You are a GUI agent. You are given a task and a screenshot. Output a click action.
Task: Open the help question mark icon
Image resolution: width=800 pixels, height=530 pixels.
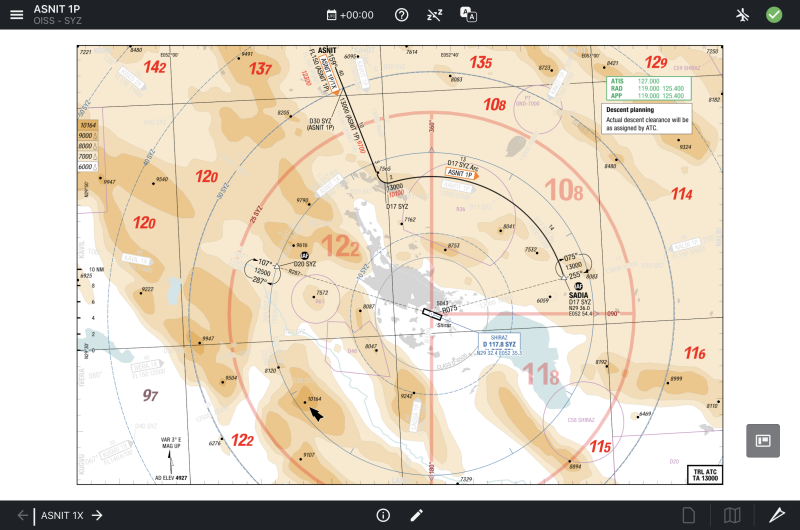[x=402, y=15]
